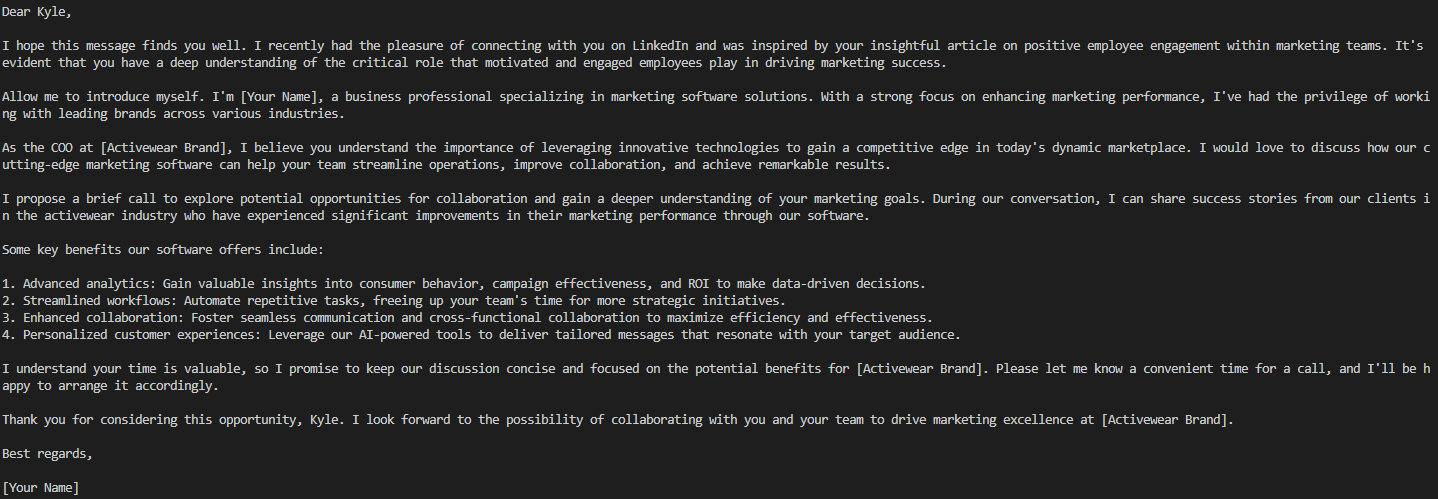Image resolution: width=1438 pixels, height=499 pixels.
Task: Click 'Some key benefits our software offers include:' line
Action: click(164, 250)
